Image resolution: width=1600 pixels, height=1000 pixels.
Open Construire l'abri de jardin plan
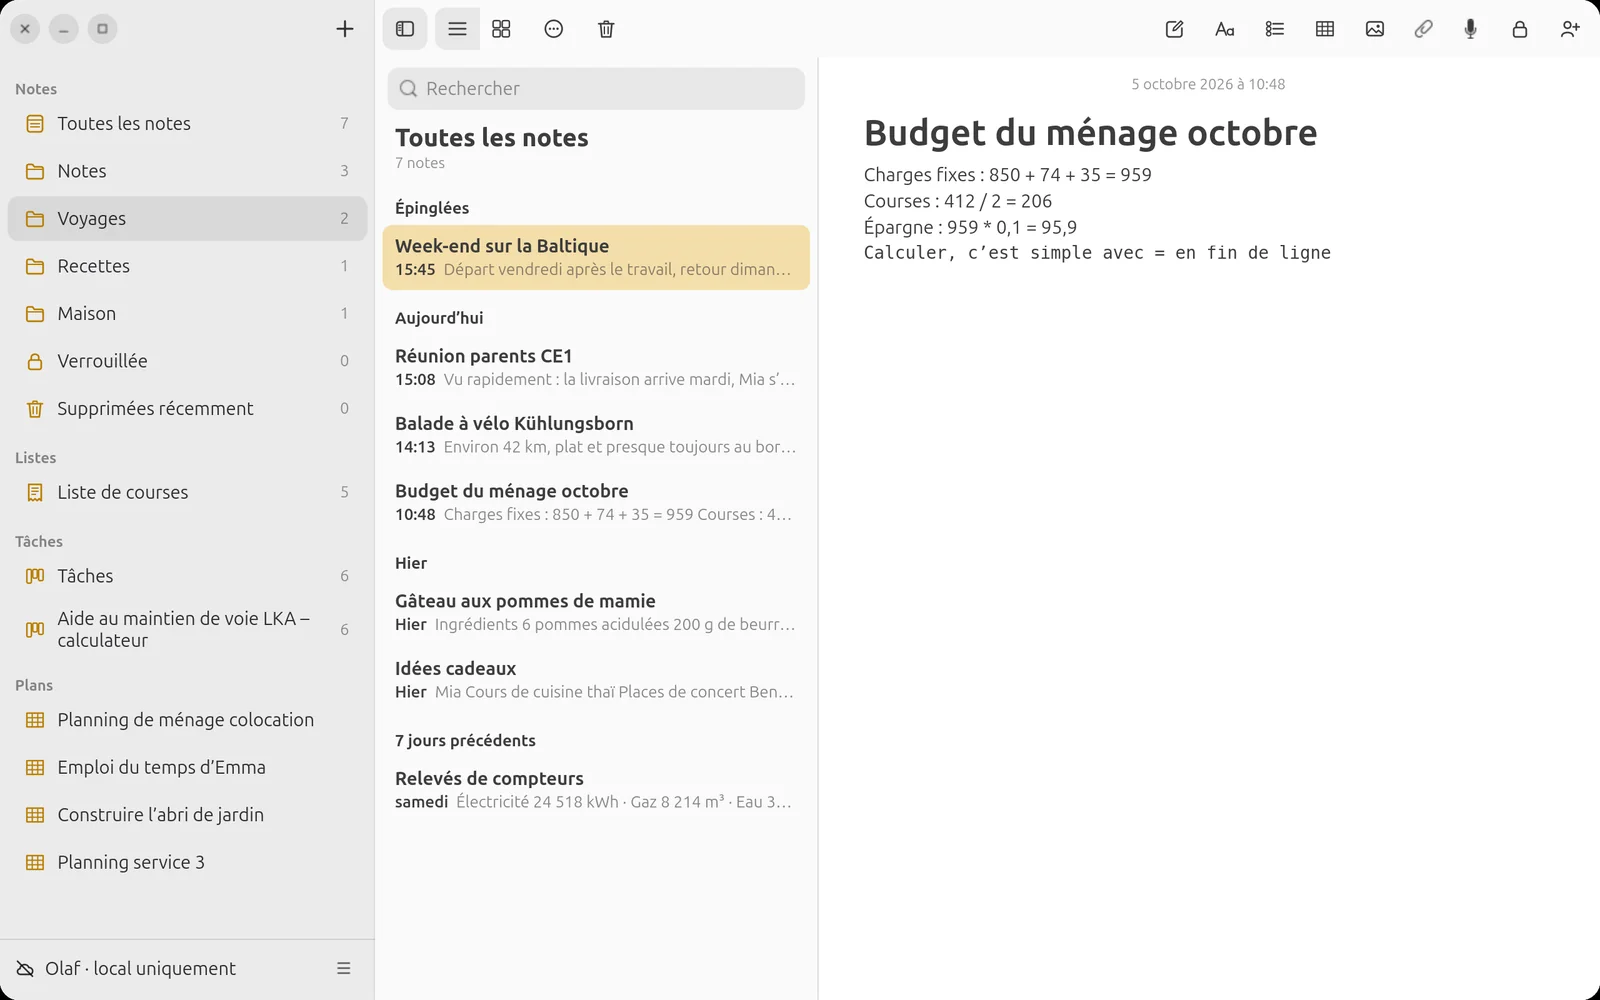coord(187,815)
